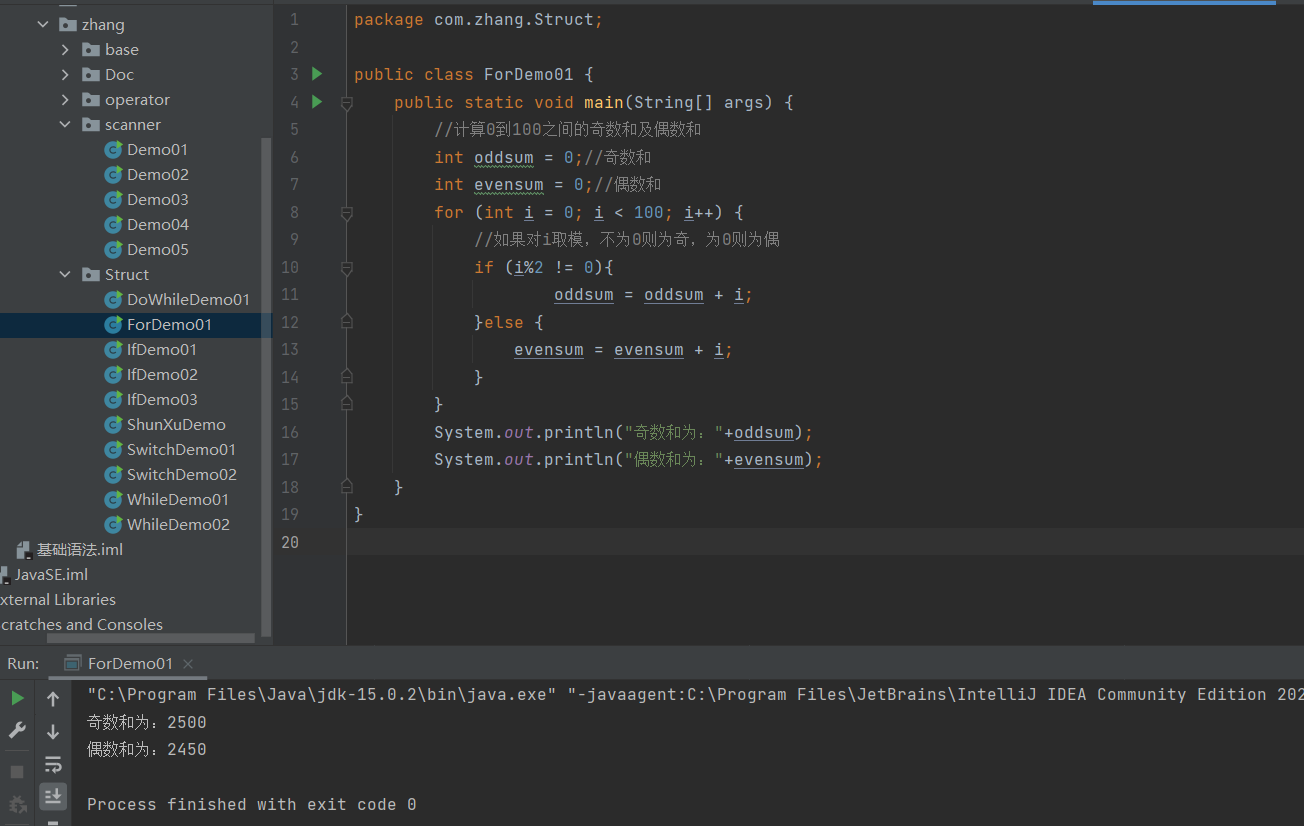Screen dimensions: 1304x826
Task: Click the project panel vertical scrollbar
Action: click(x=266, y=386)
